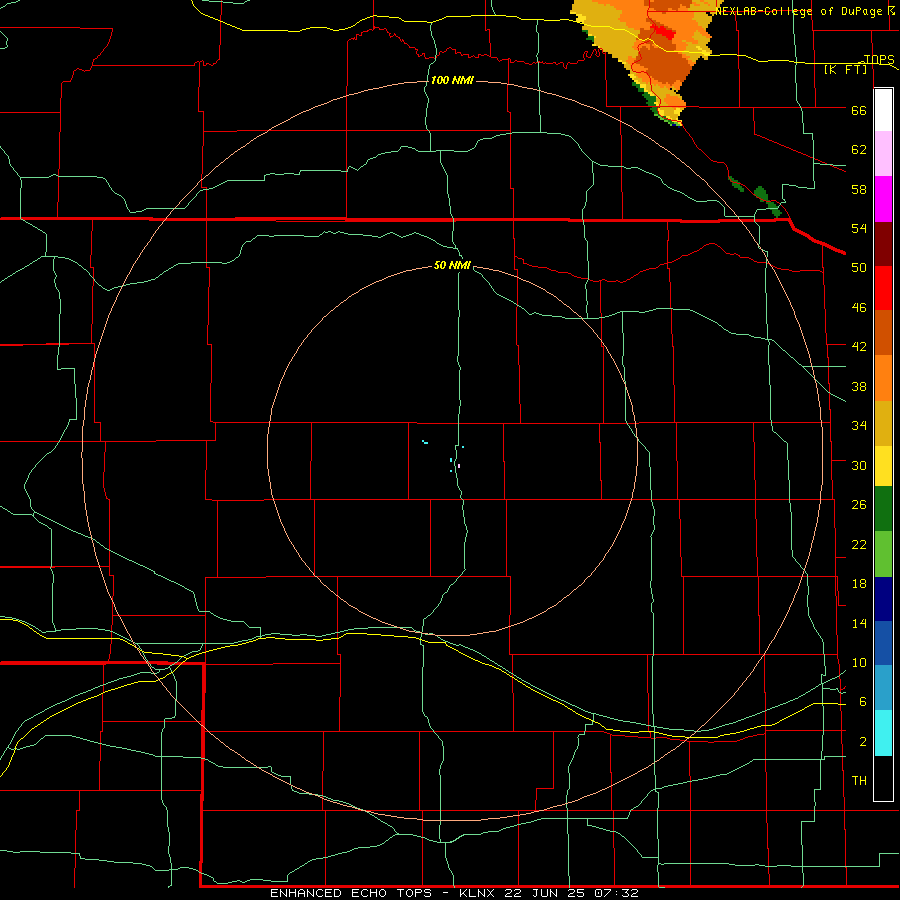Select the light green legend color band
900x900 pixels.
pos(883,553)
